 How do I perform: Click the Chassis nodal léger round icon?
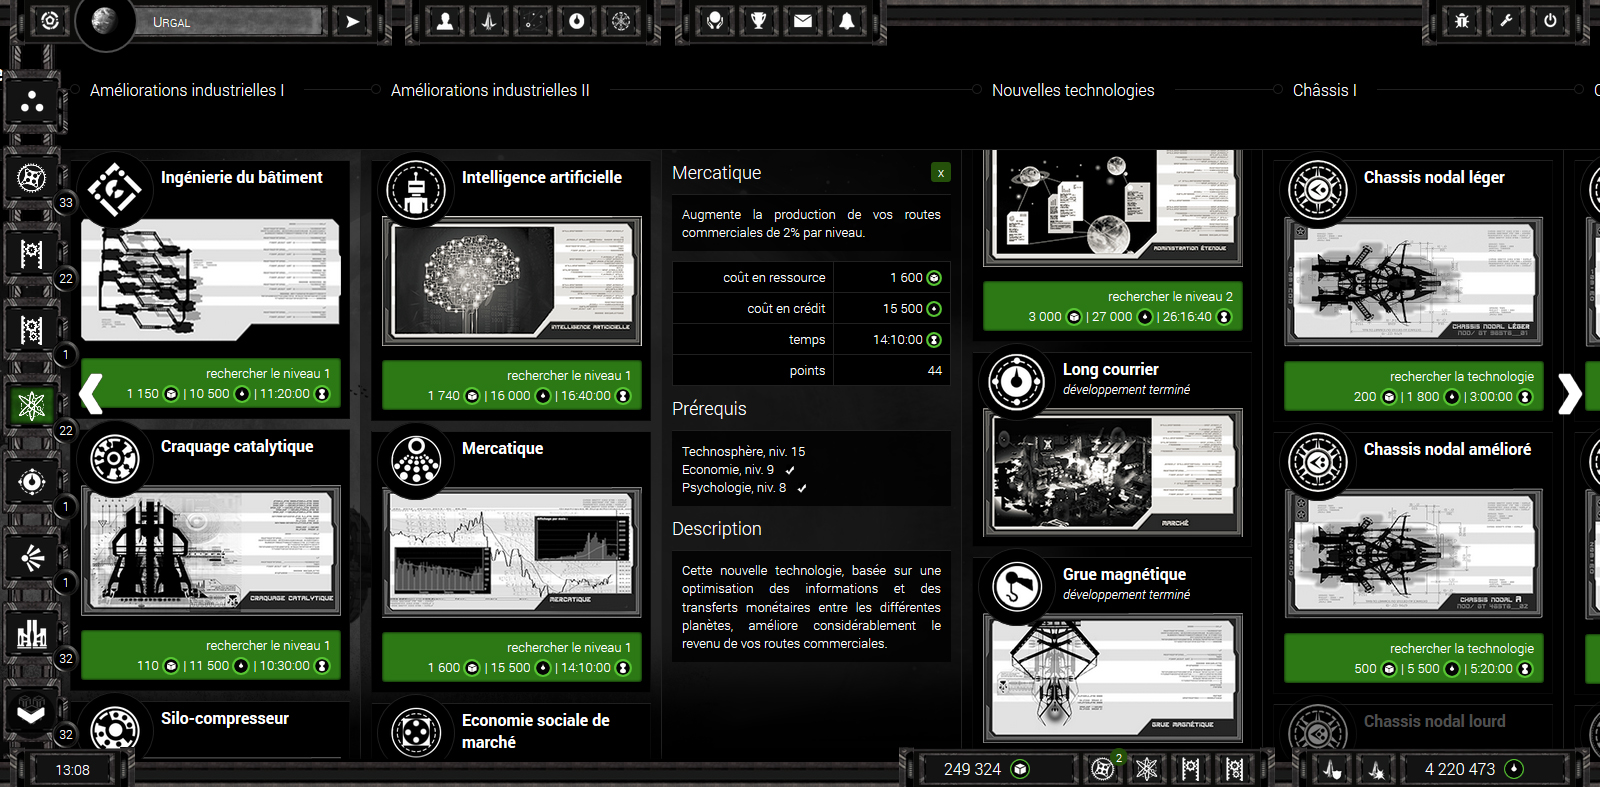pyautogui.click(x=1318, y=189)
